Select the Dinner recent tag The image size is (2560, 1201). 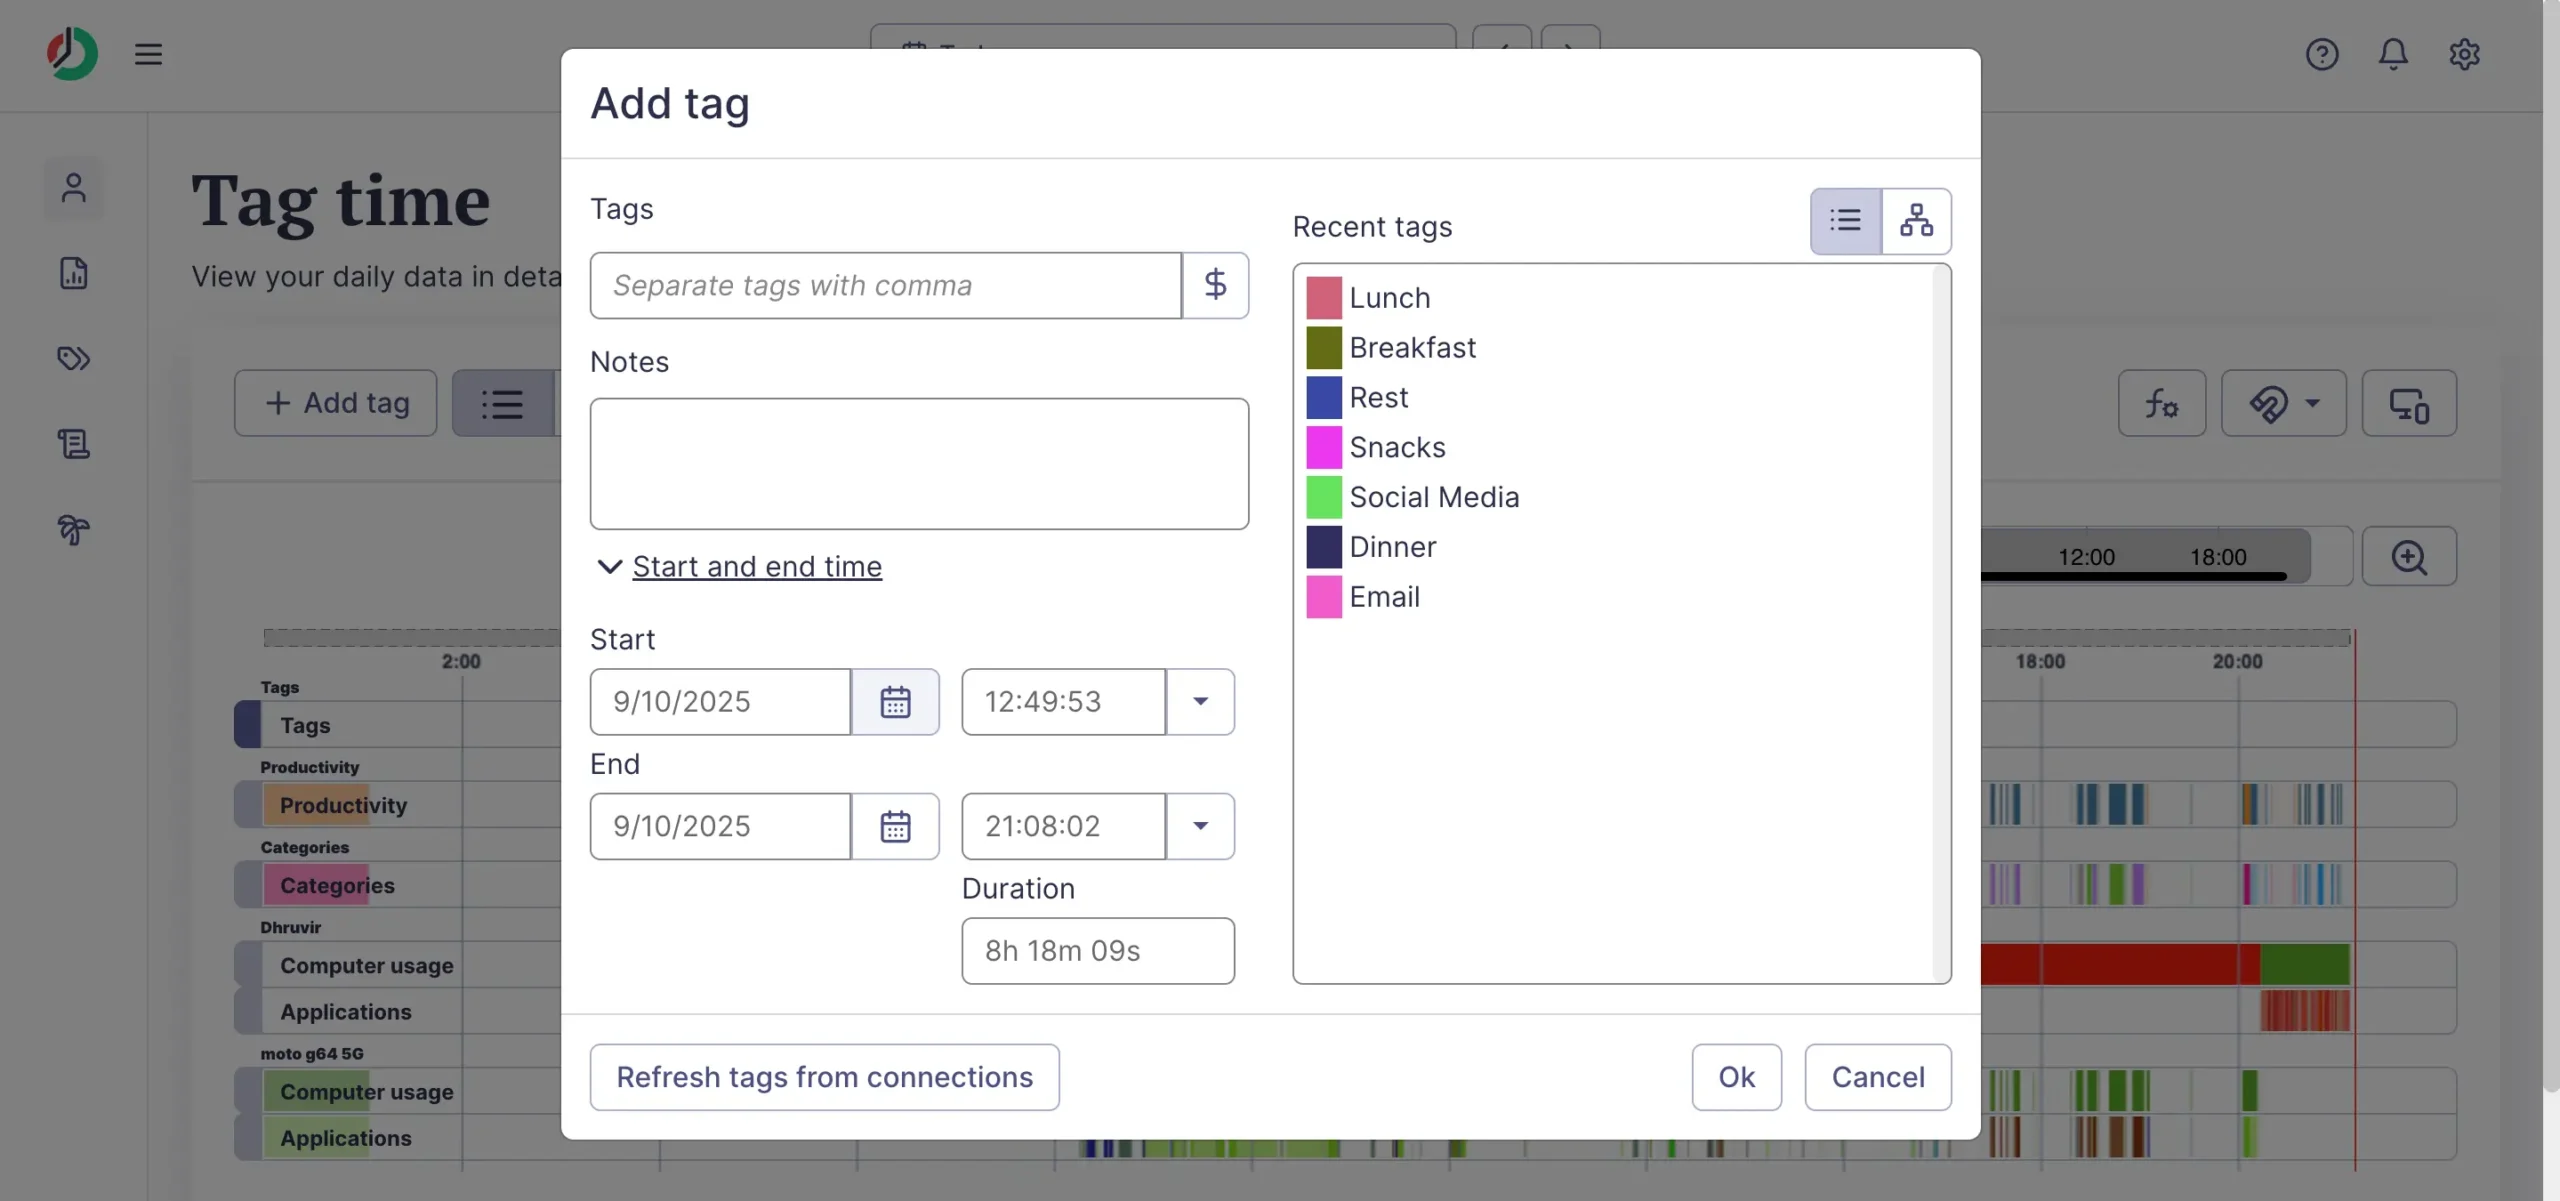coord(1392,547)
